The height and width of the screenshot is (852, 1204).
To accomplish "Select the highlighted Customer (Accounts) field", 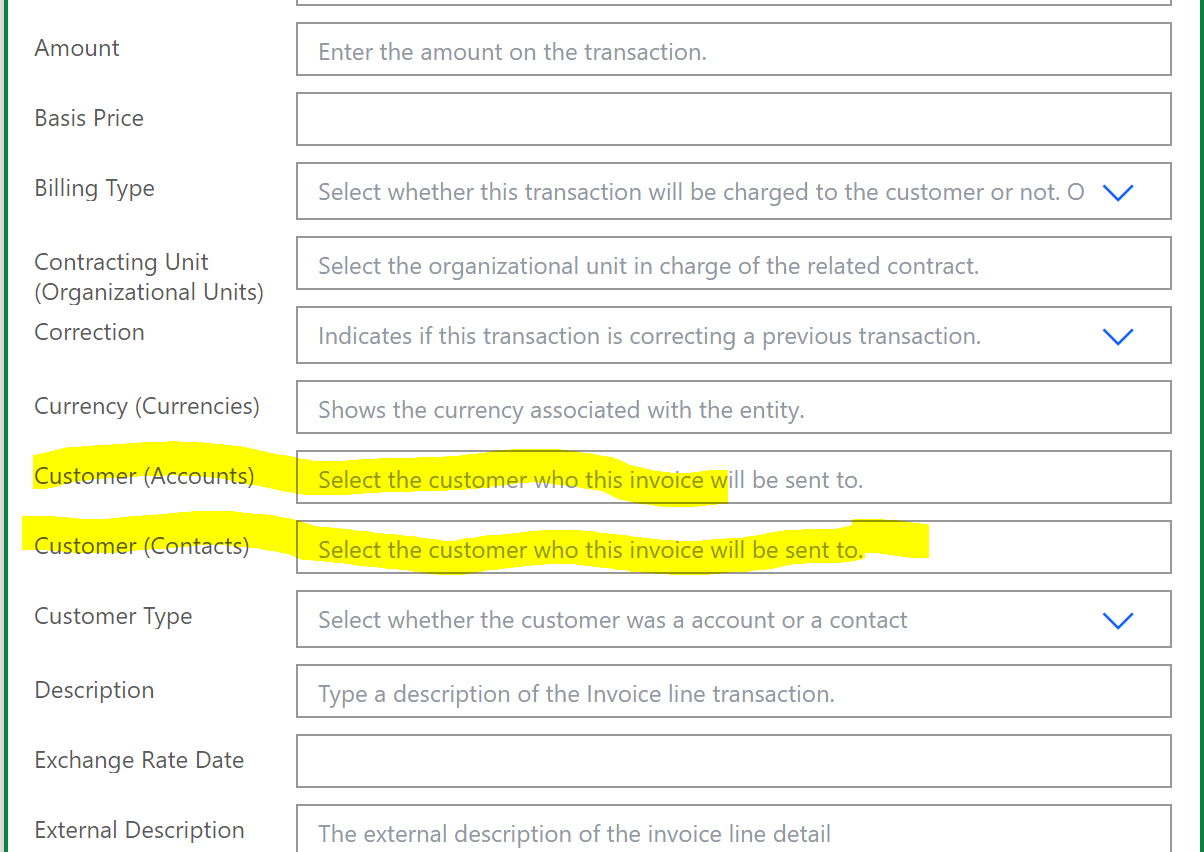I will click(x=733, y=477).
